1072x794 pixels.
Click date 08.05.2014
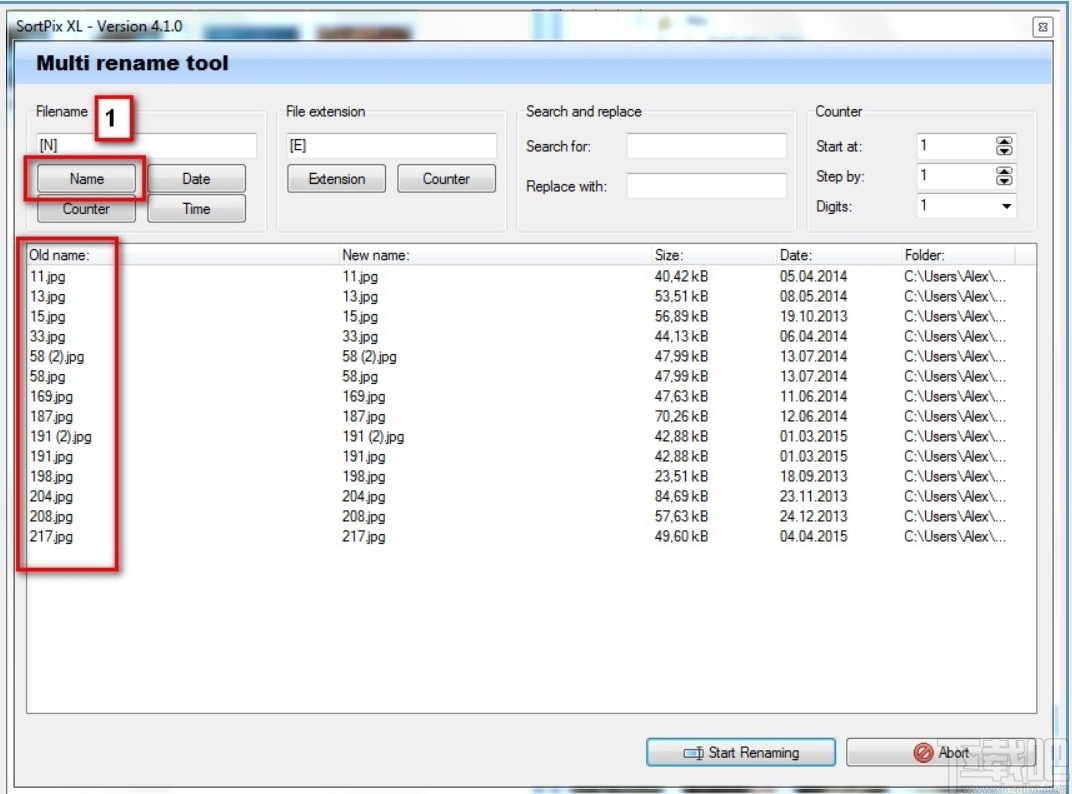pos(813,296)
